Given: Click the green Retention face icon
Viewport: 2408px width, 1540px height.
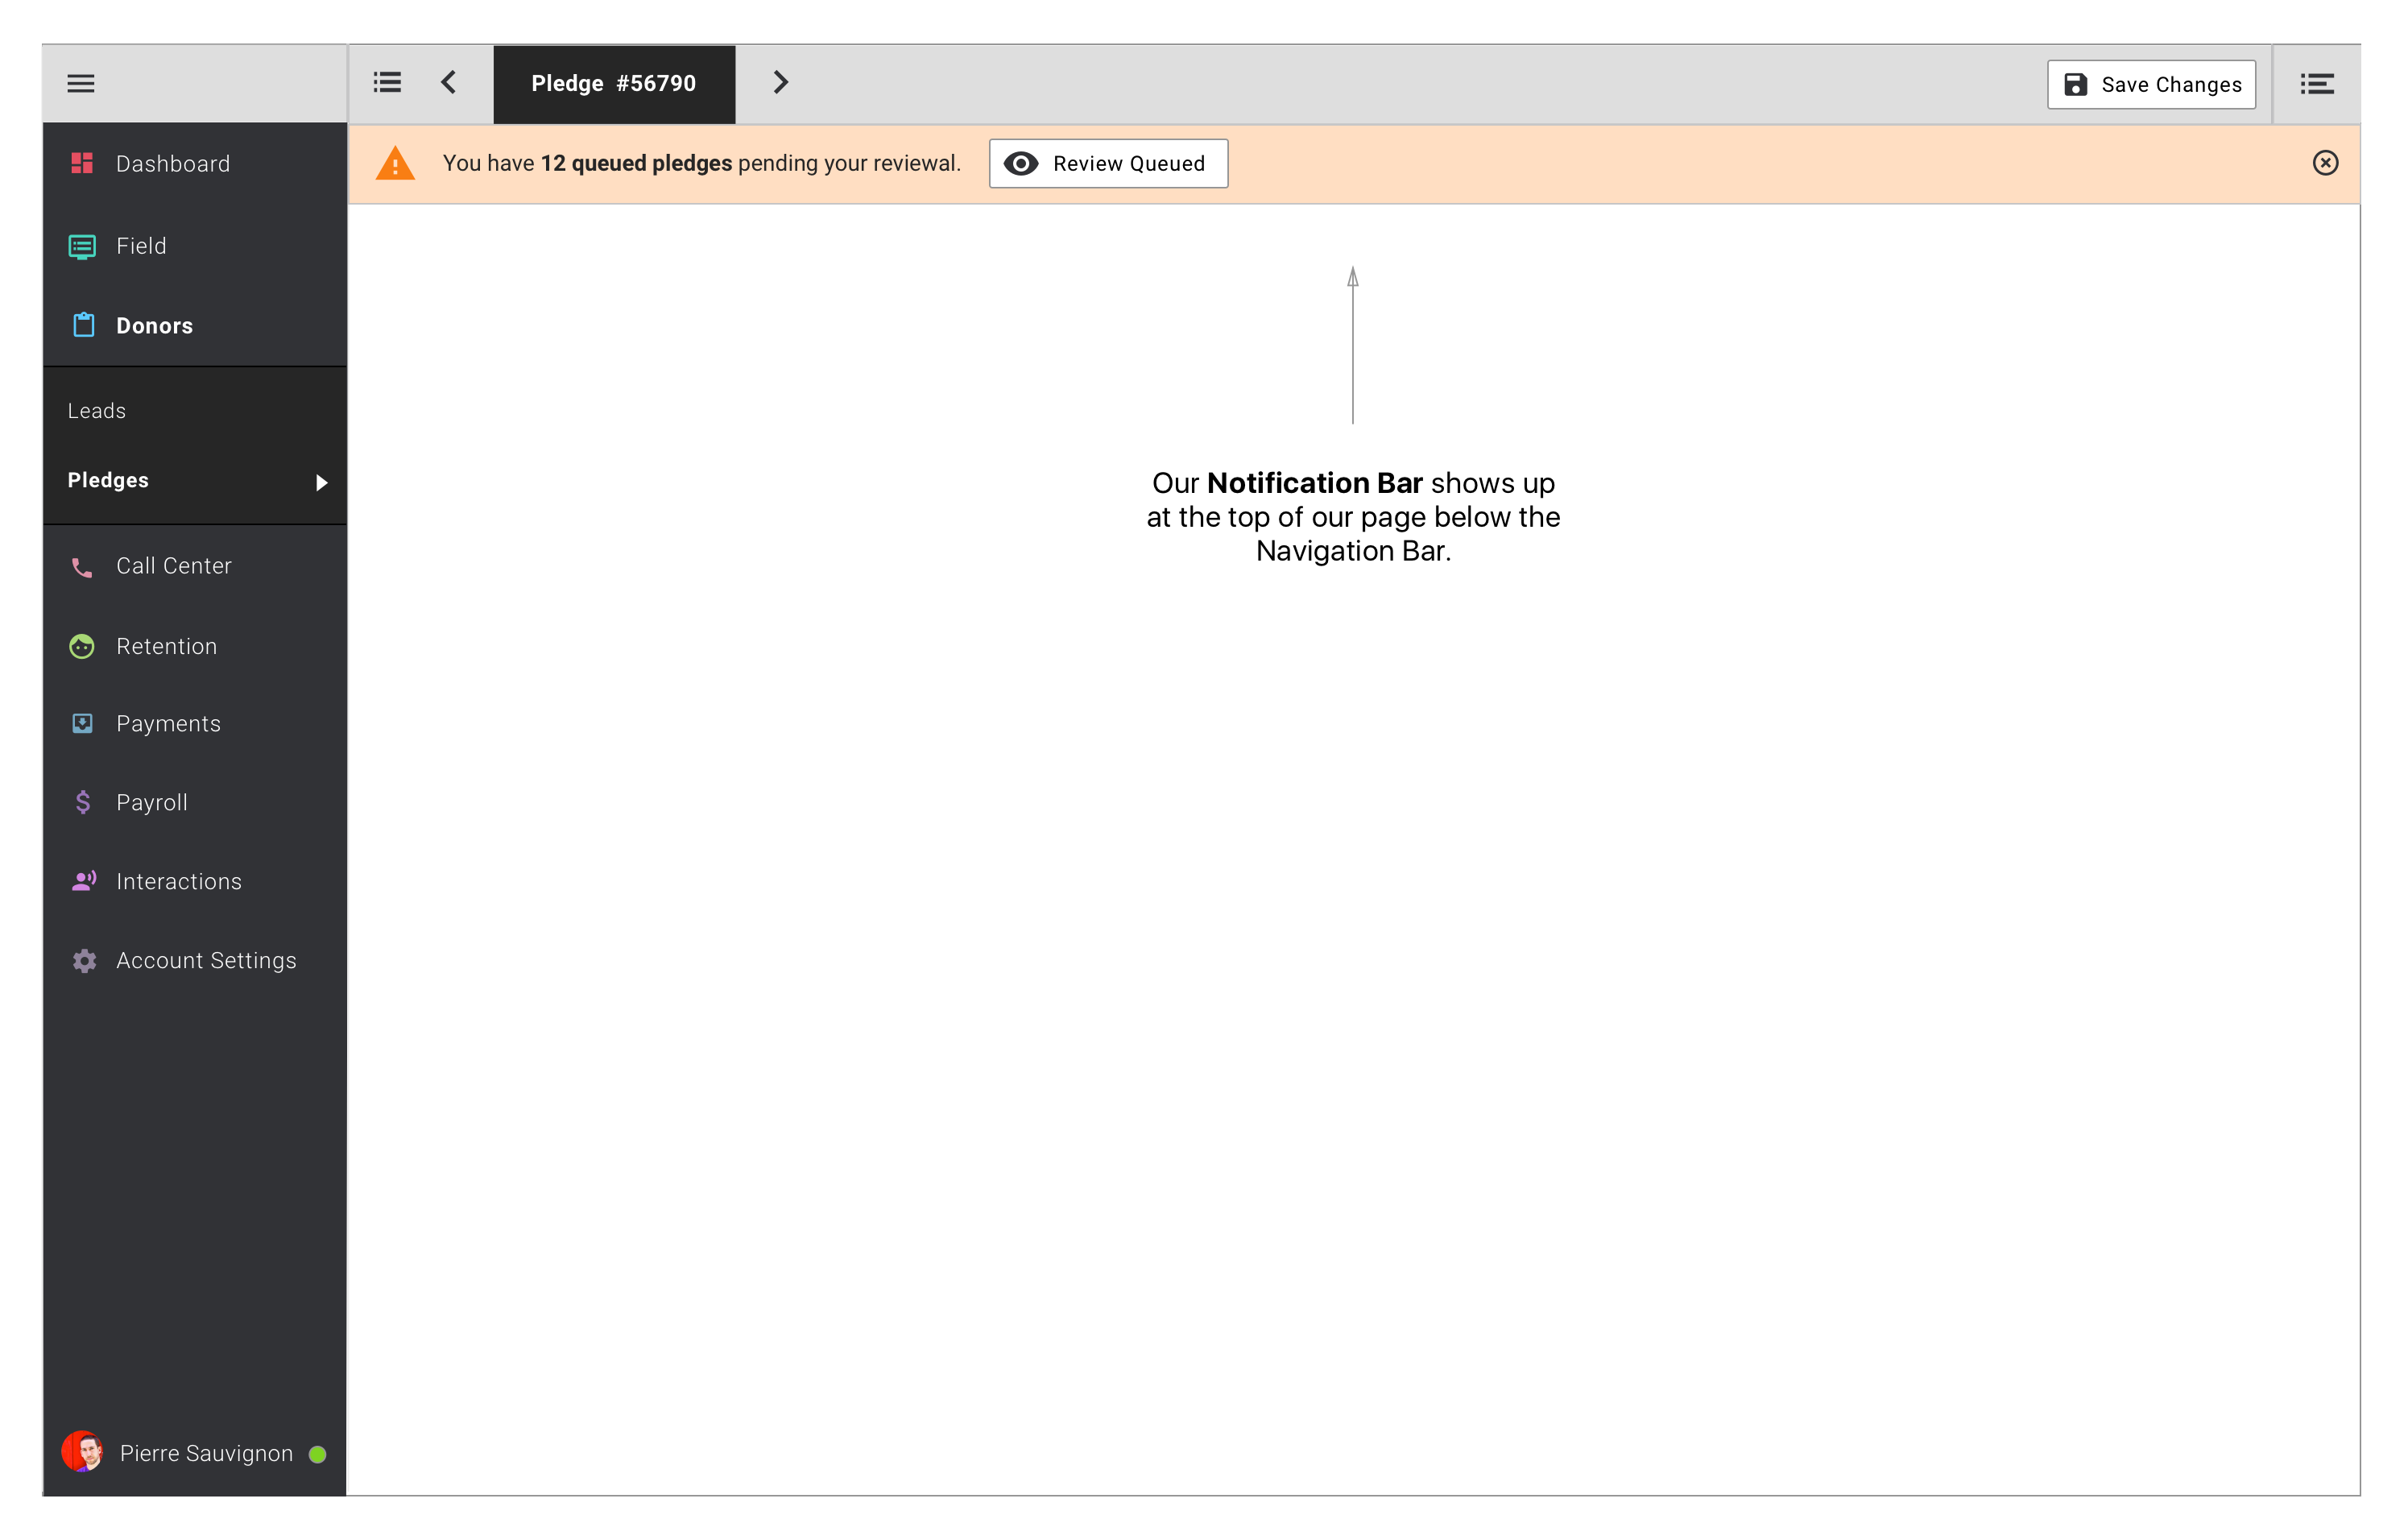Looking at the screenshot, I should pyautogui.click(x=82, y=647).
